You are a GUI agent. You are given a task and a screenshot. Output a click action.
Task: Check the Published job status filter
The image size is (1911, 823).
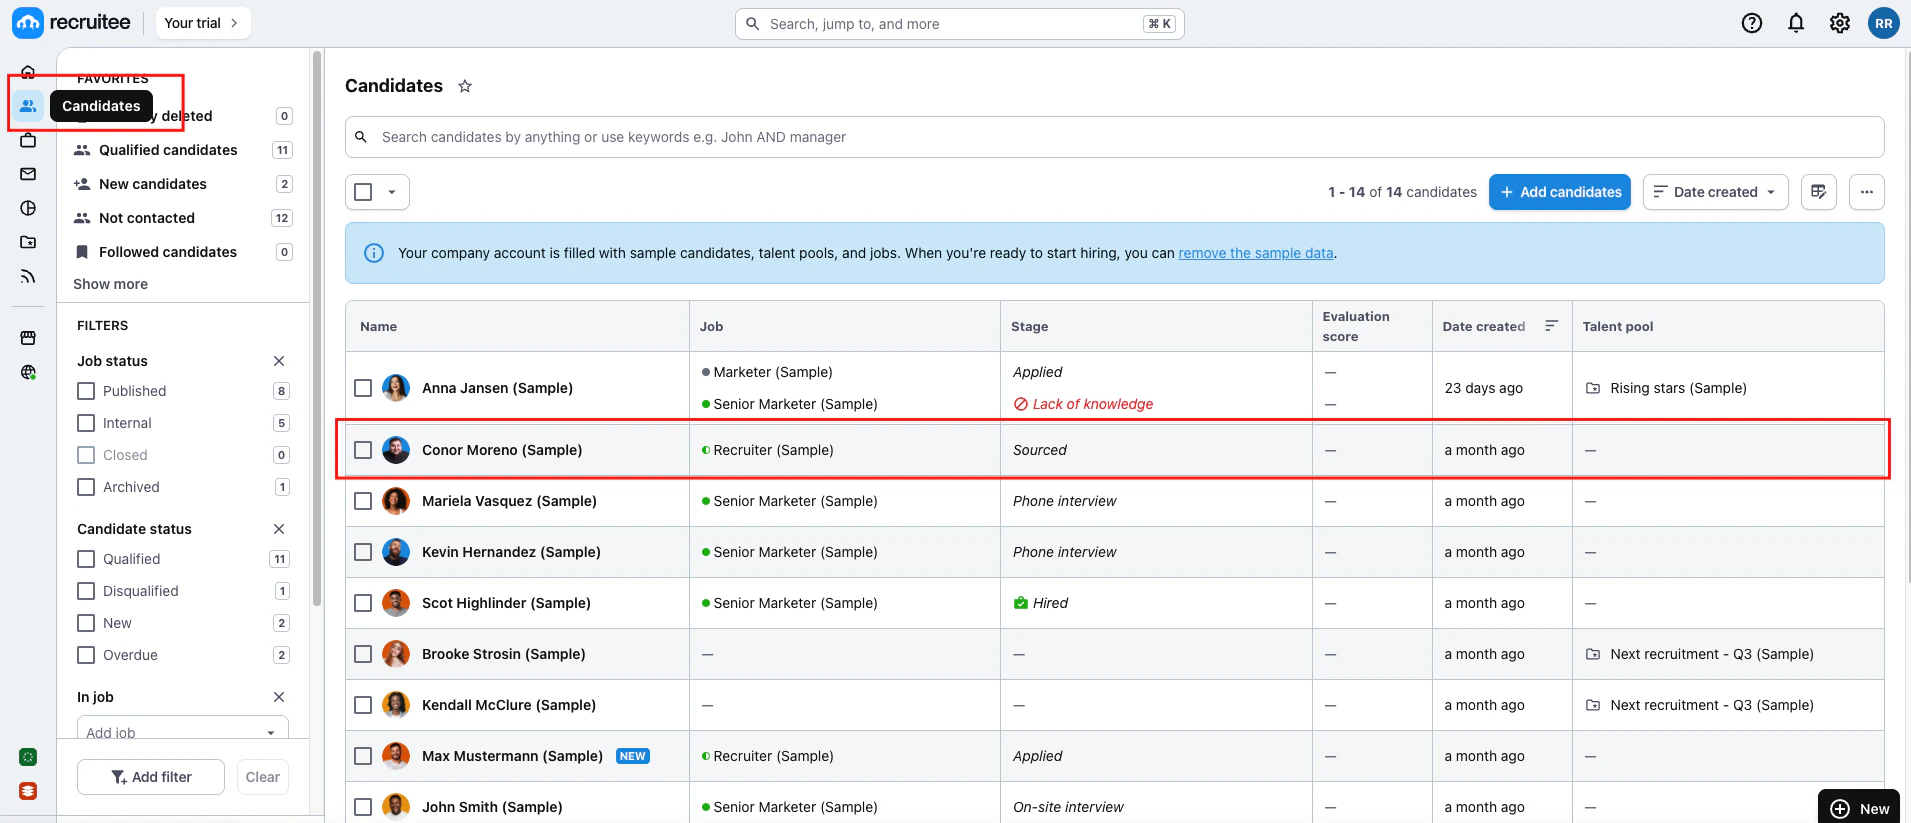click(86, 391)
